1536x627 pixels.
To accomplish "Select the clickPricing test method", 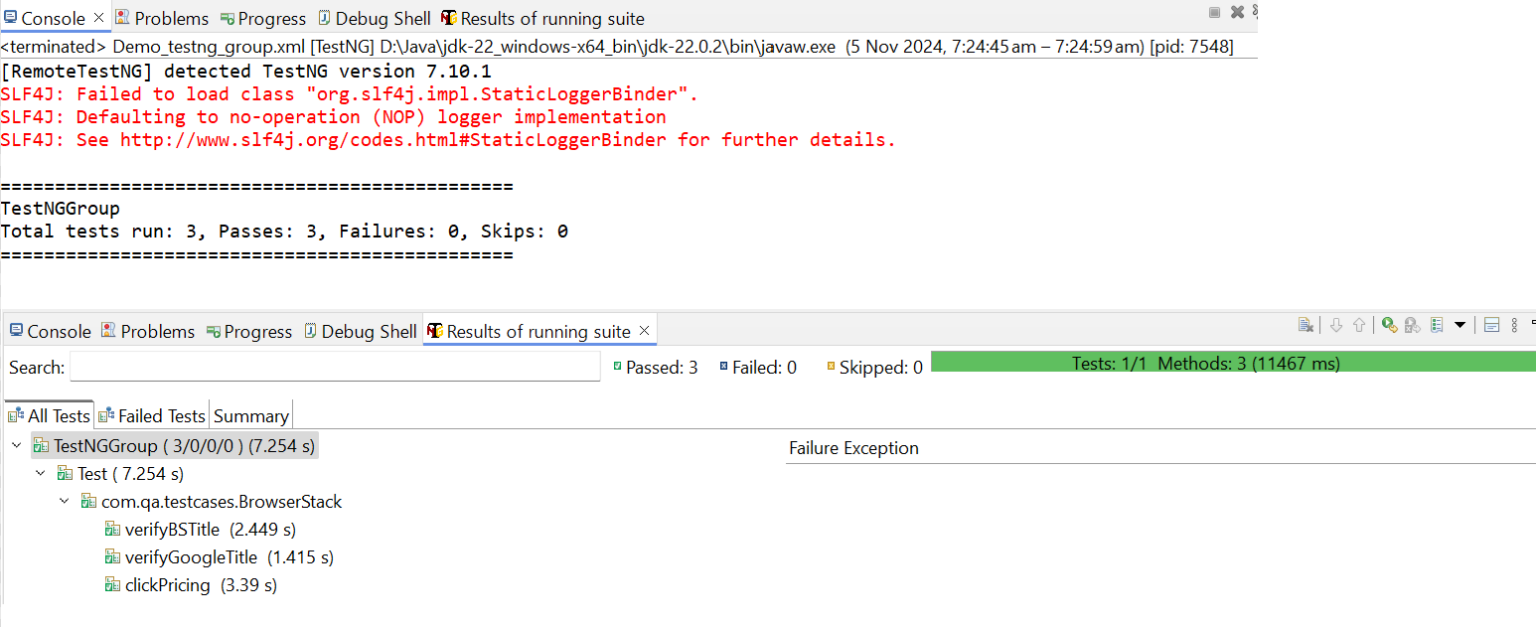I will pyautogui.click(x=167, y=585).
